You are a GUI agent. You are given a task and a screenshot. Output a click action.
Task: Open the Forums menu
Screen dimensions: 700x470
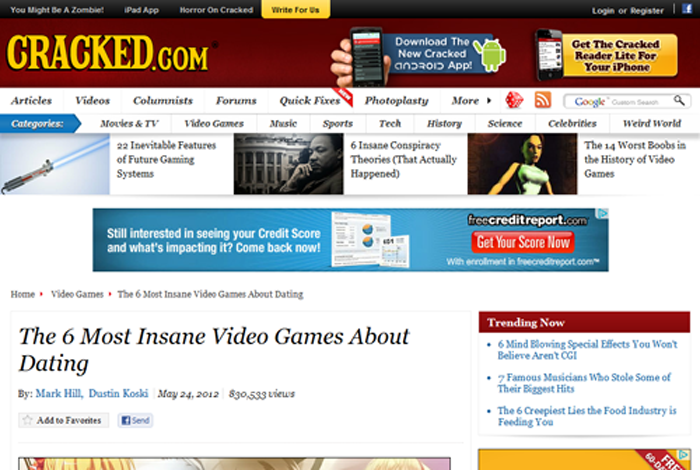(236, 100)
